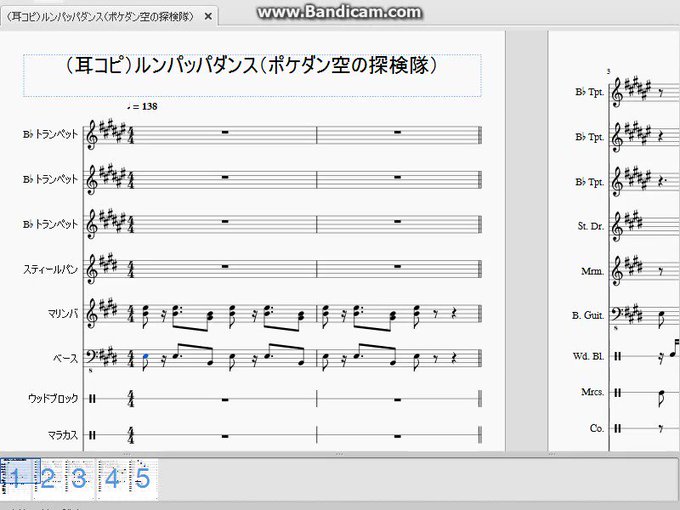Select the percussion clef on the マラカス staff
Screen dimensions: 680x510
click(x=92, y=435)
